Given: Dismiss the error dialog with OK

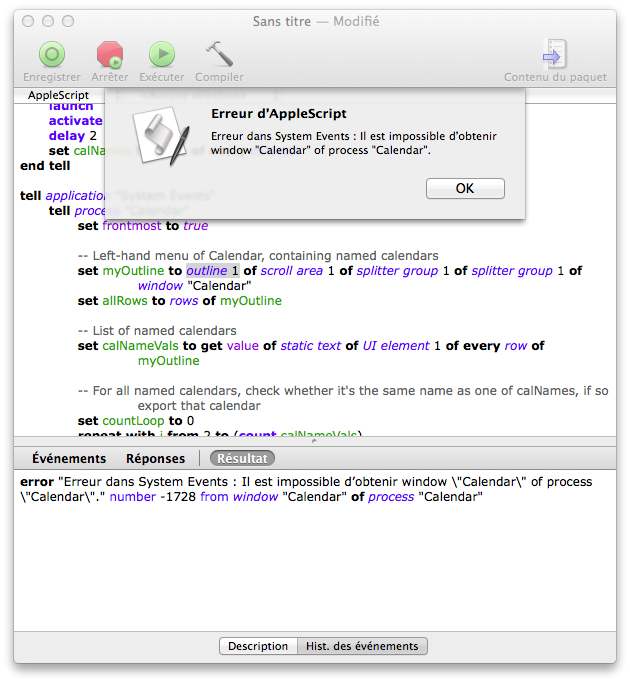Looking at the screenshot, I should 465,189.
